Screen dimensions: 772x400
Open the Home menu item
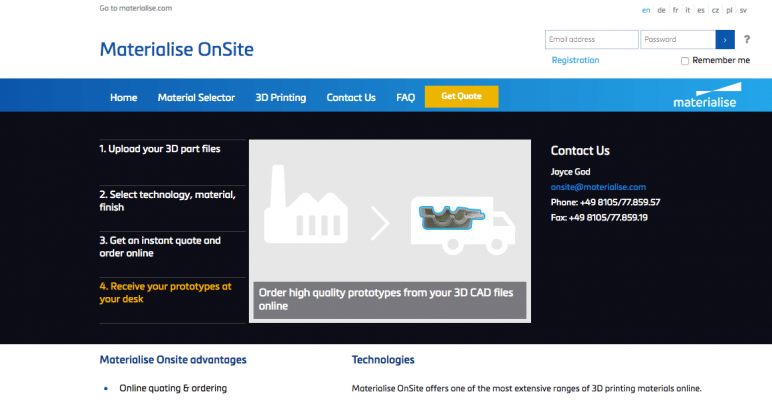tap(124, 98)
